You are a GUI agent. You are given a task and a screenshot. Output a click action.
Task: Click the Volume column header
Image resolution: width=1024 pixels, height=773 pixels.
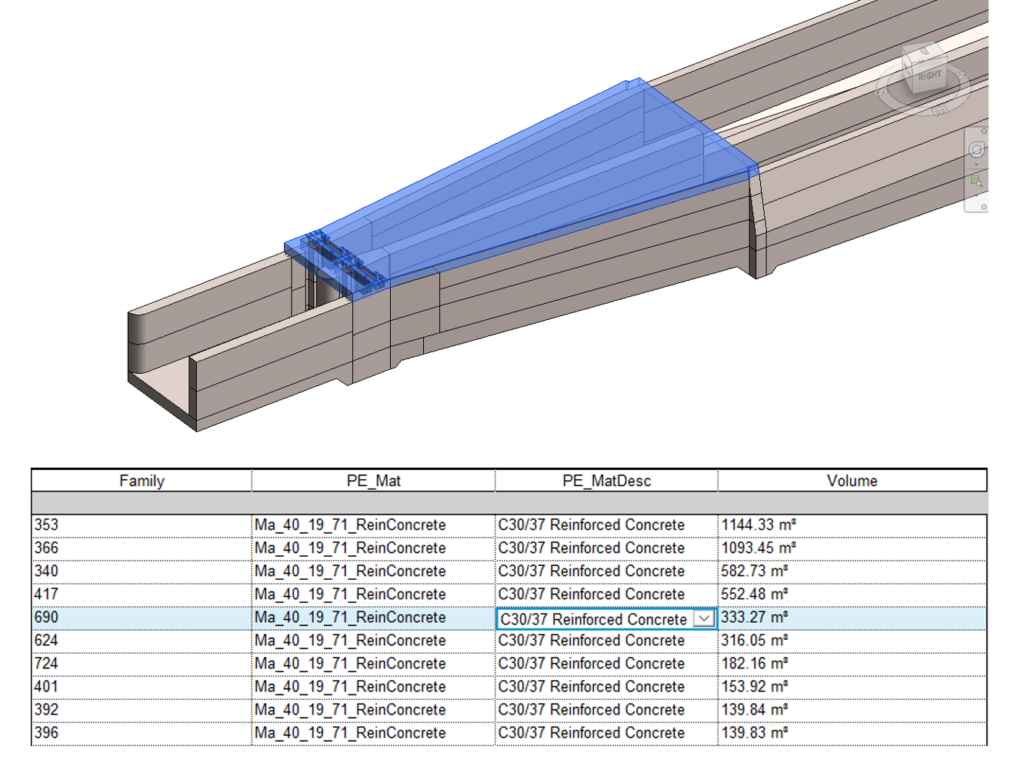pyautogui.click(x=852, y=481)
